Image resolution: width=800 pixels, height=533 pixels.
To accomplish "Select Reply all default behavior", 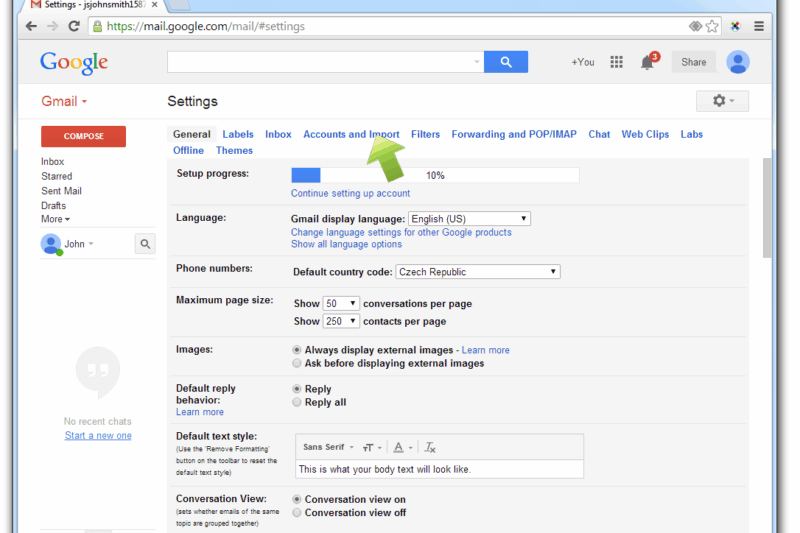I will click(x=296, y=402).
